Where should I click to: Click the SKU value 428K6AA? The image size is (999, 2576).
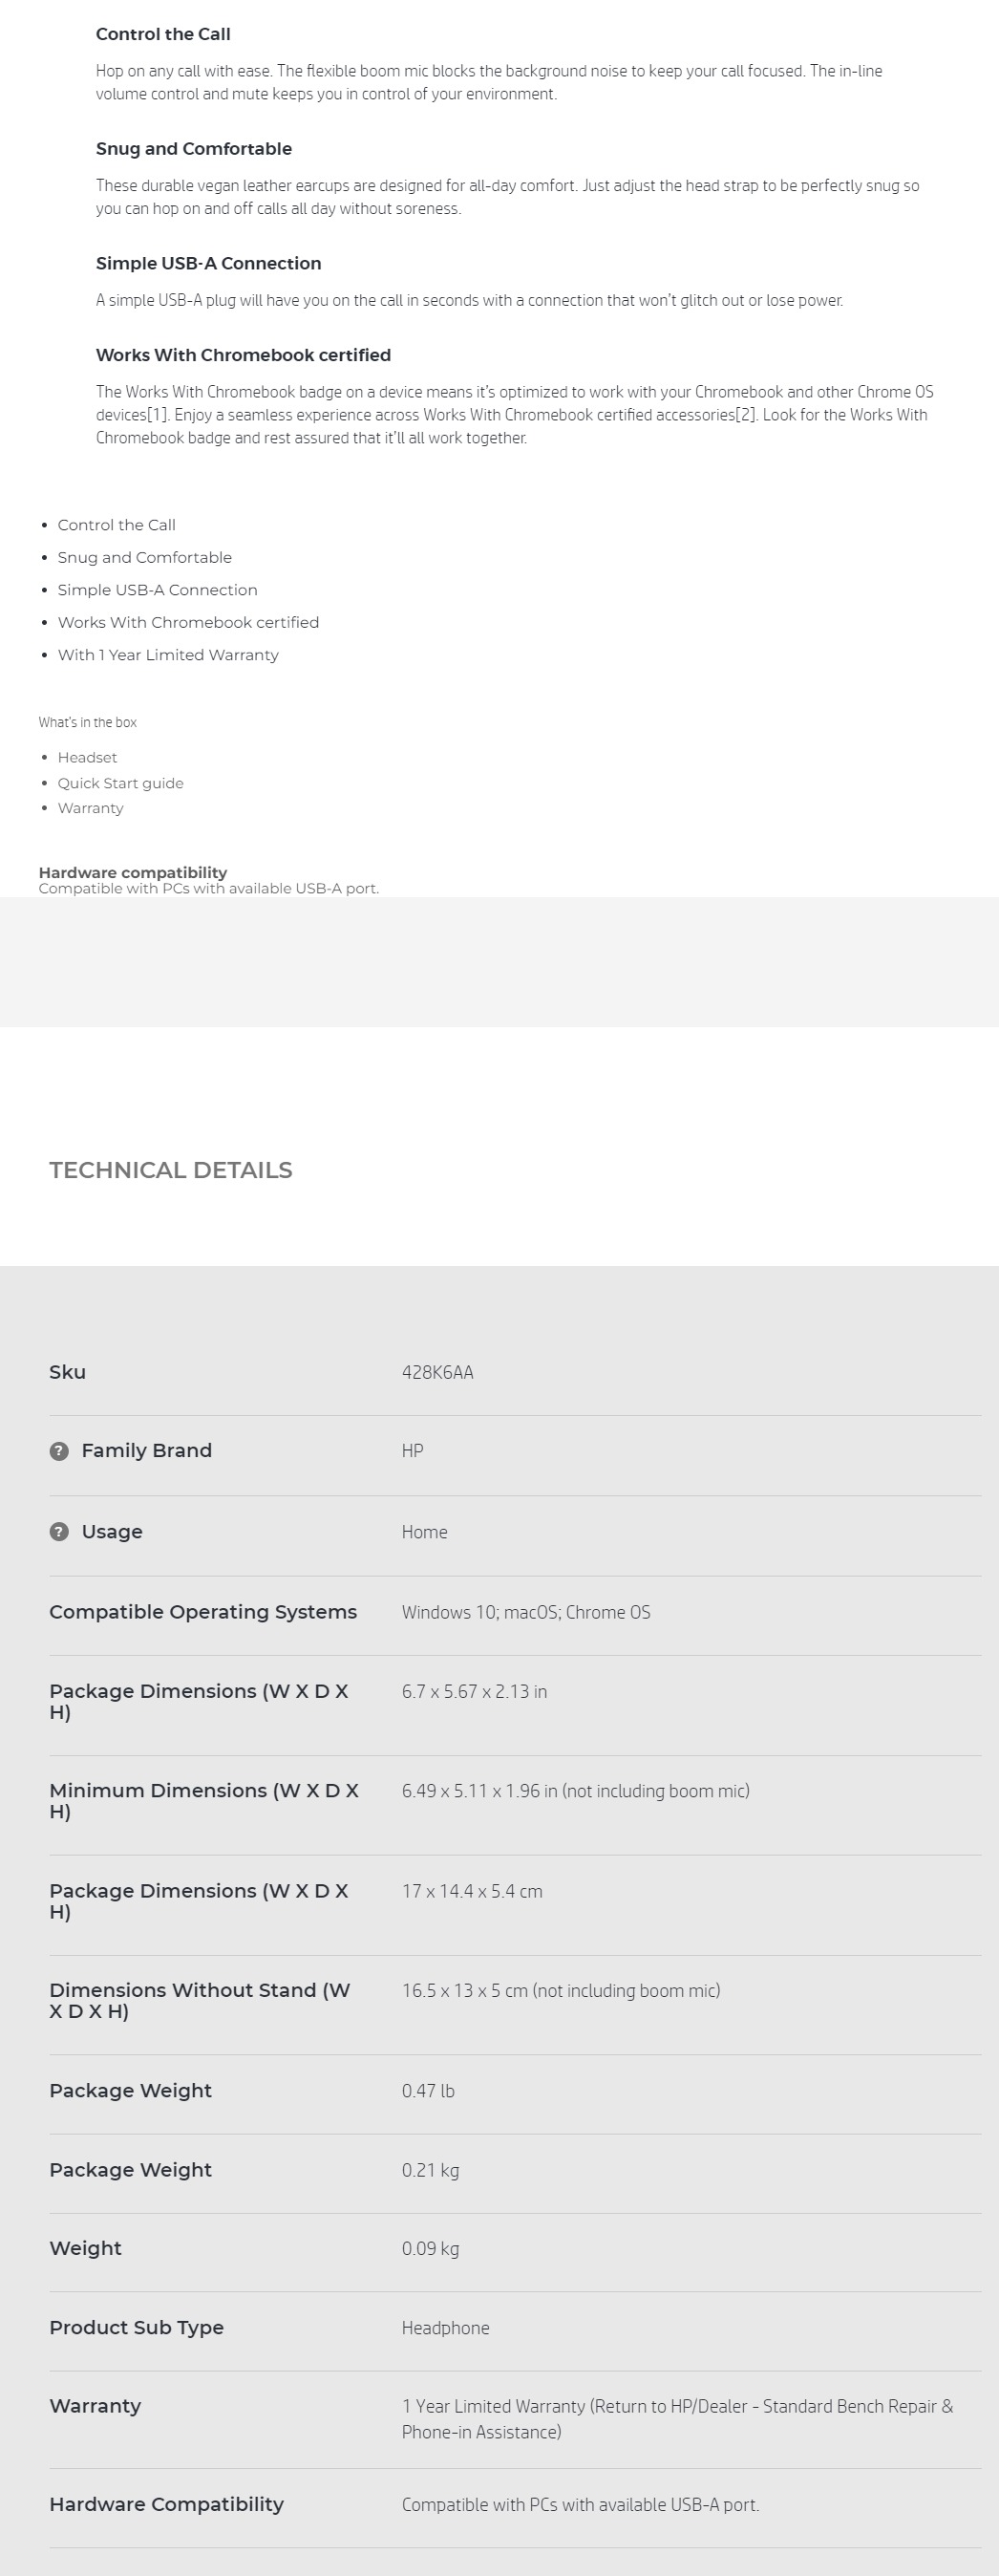pos(437,1372)
